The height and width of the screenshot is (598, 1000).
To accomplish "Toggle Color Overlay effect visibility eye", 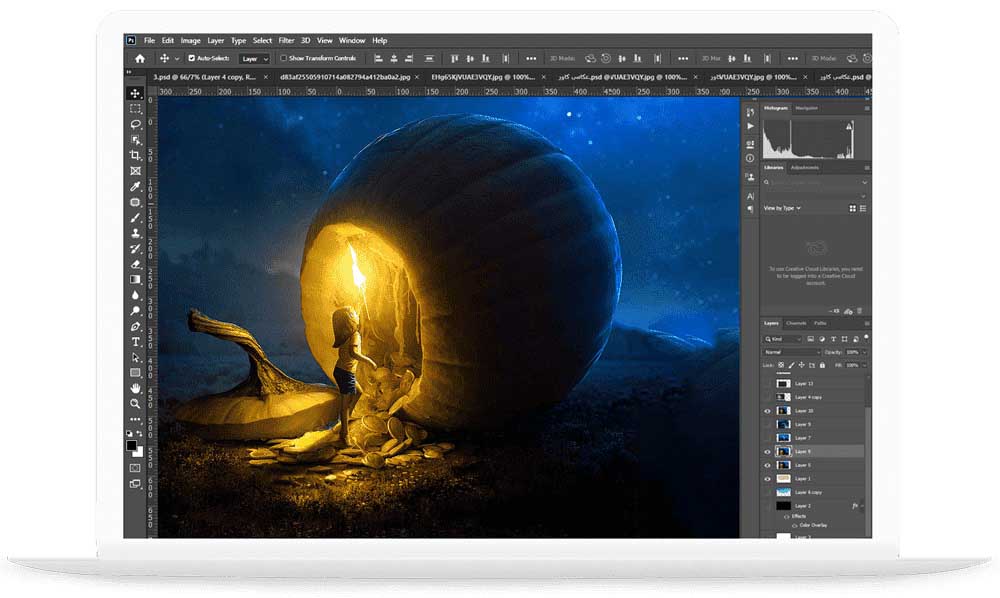I will point(794,525).
